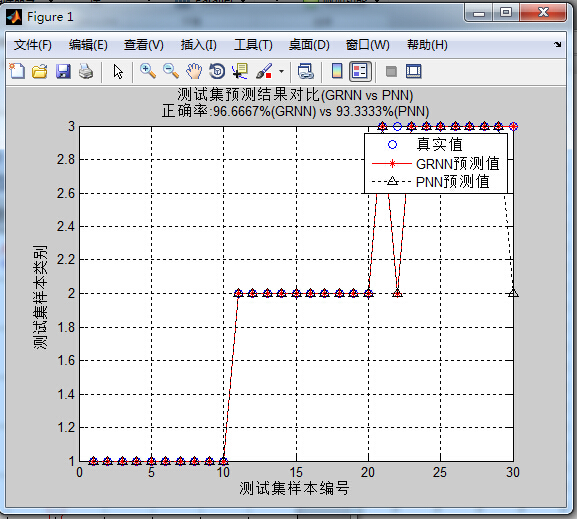
Task: Activate the Zoom In magnifier tool
Action: (x=148, y=71)
